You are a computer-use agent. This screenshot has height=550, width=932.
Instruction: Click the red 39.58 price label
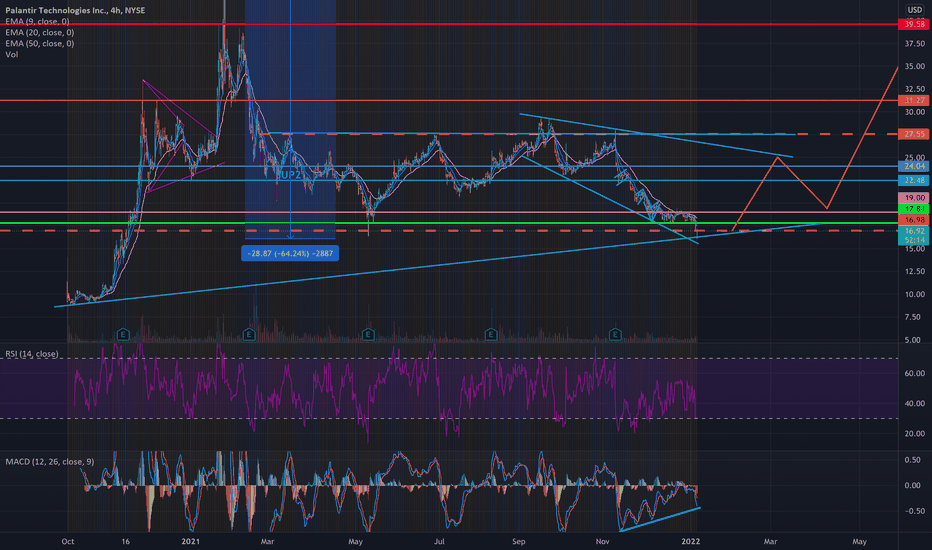(914, 24)
